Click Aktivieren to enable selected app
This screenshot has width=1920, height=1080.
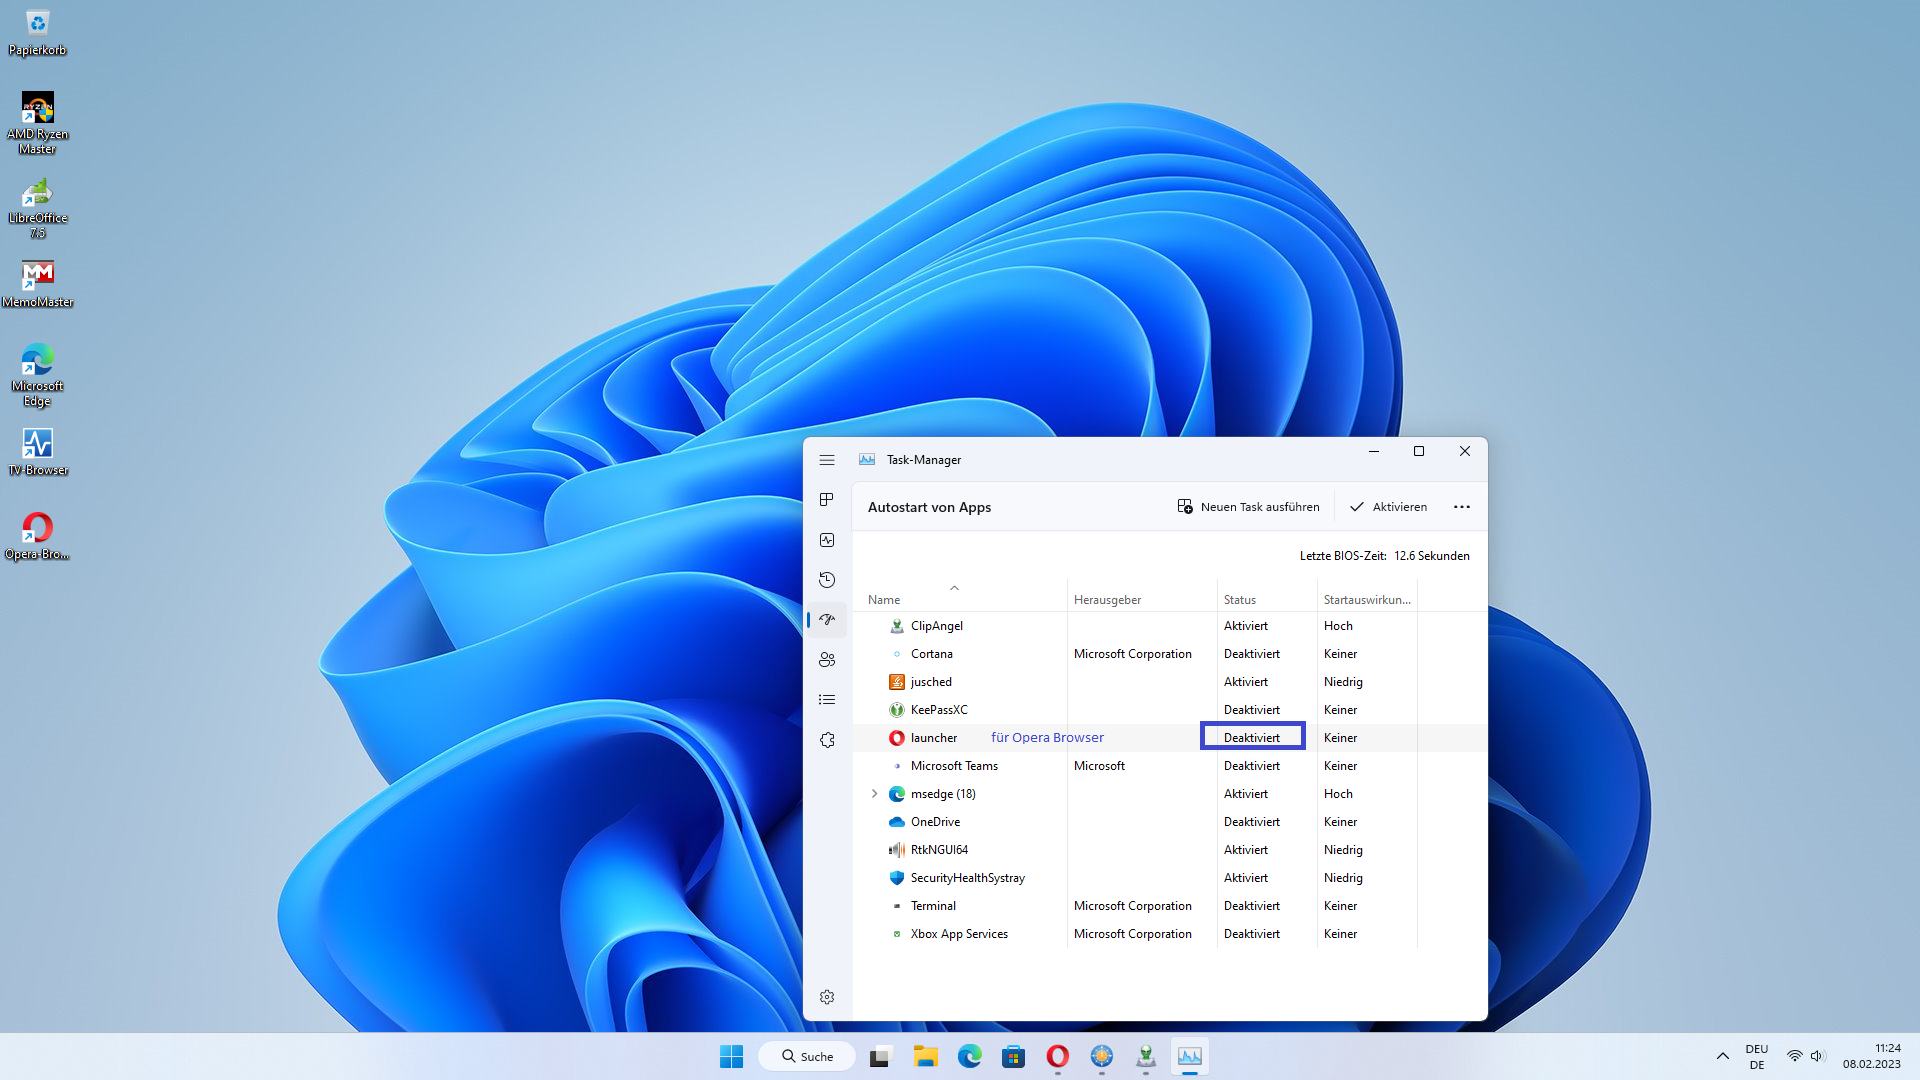point(1388,507)
